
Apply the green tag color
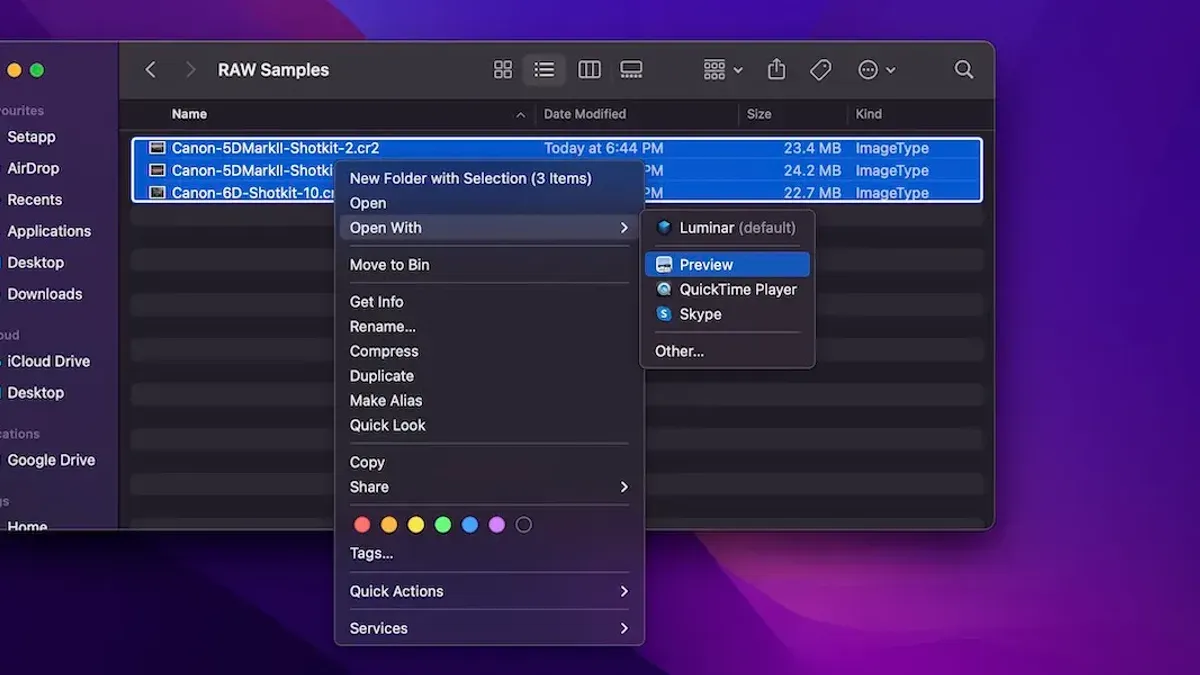point(443,524)
